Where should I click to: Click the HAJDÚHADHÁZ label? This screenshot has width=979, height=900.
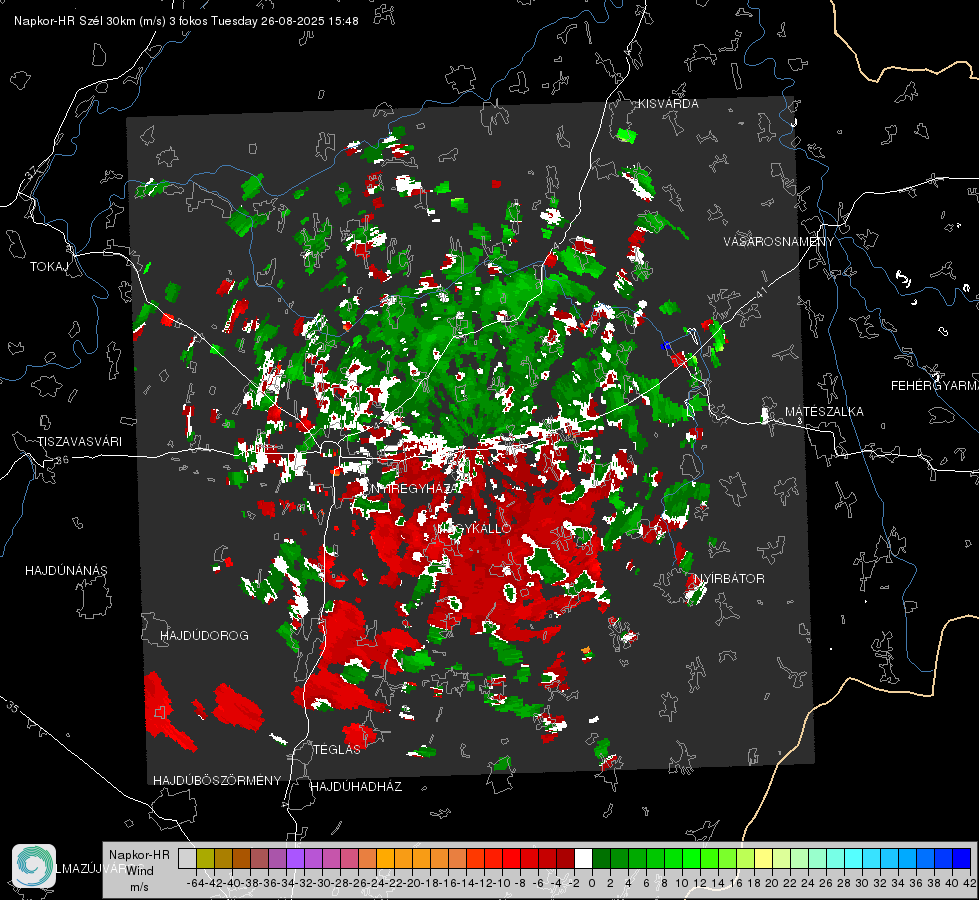[x=356, y=787]
